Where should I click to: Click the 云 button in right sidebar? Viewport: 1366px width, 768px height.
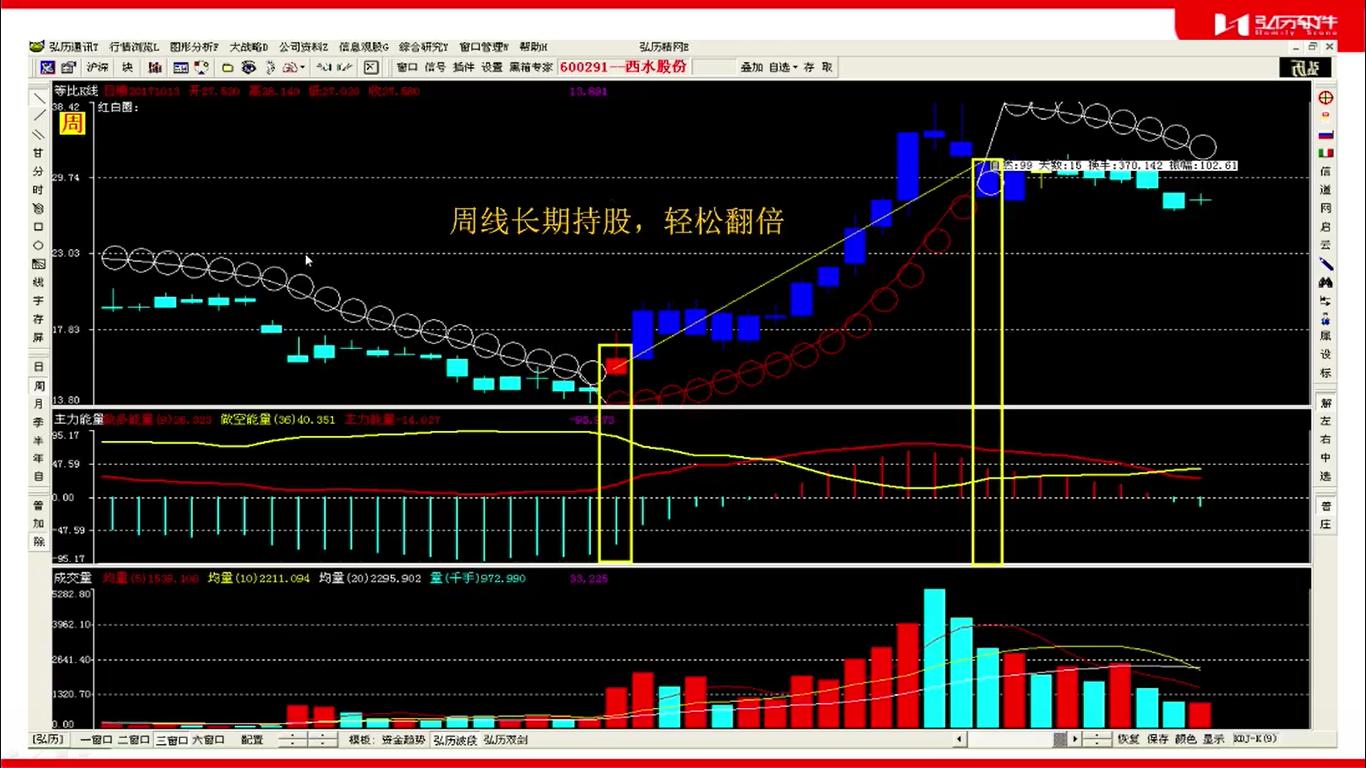coord(1326,244)
